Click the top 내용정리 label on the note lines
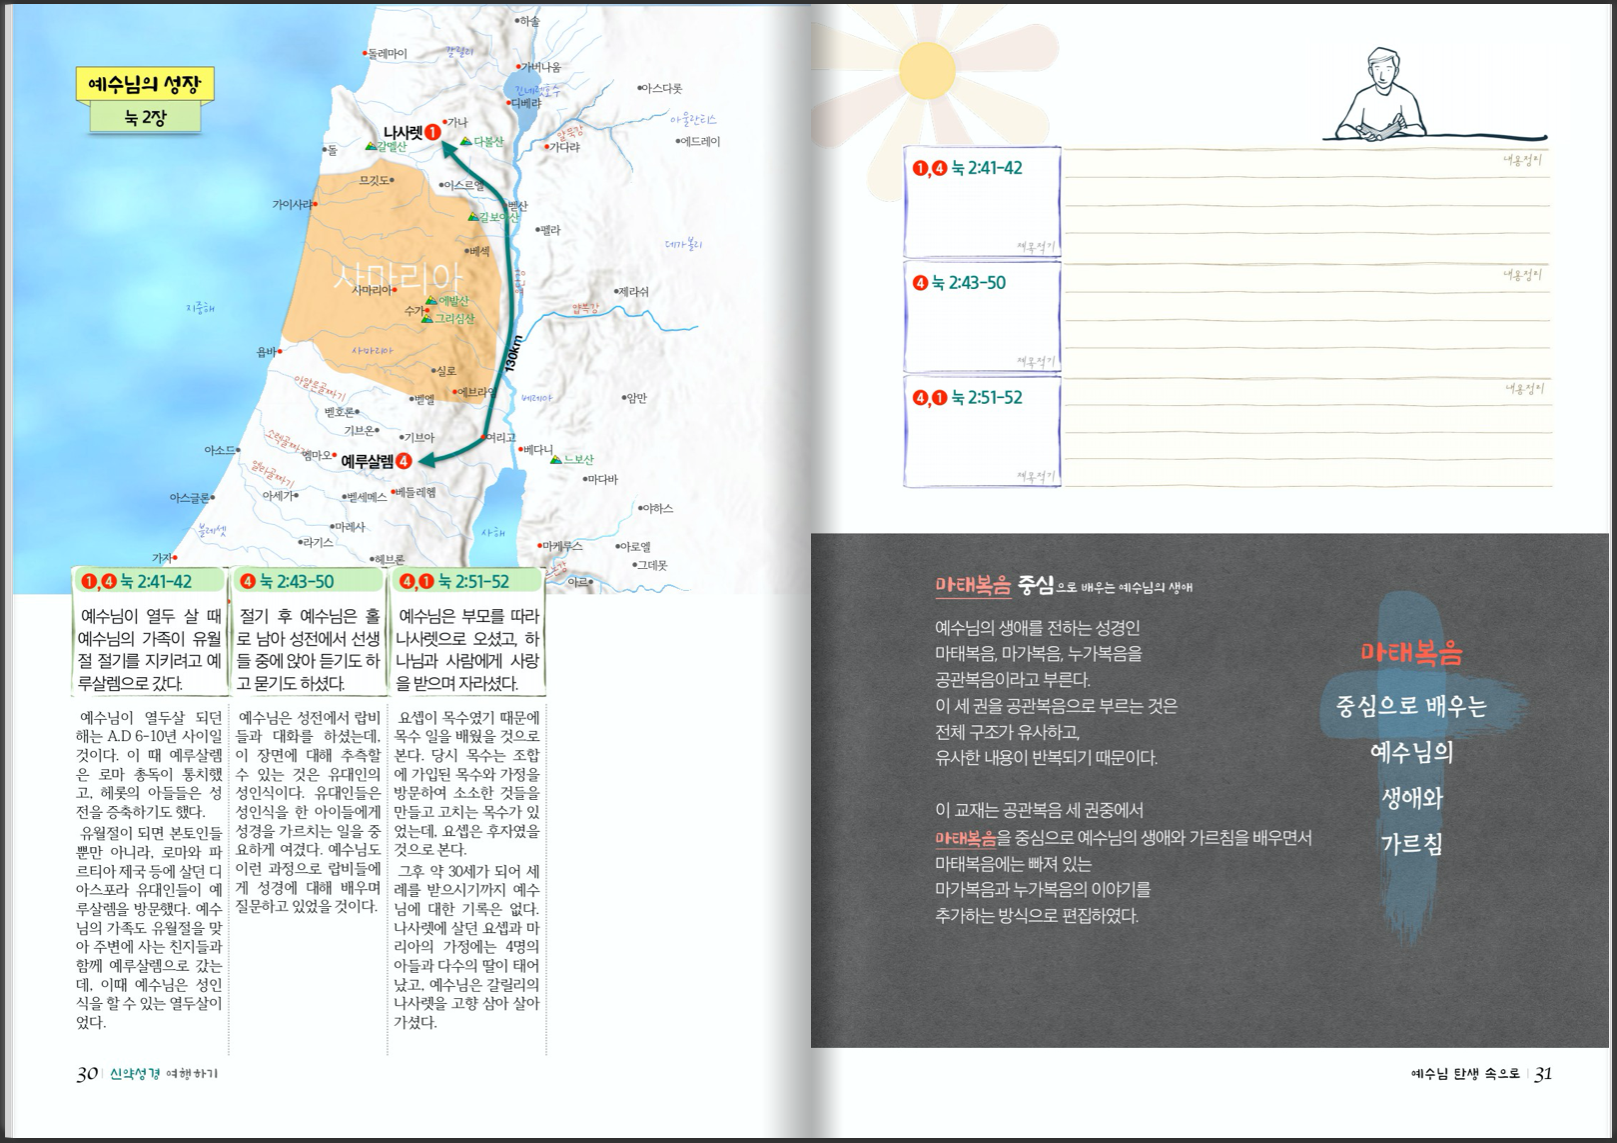 [x=1523, y=160]
